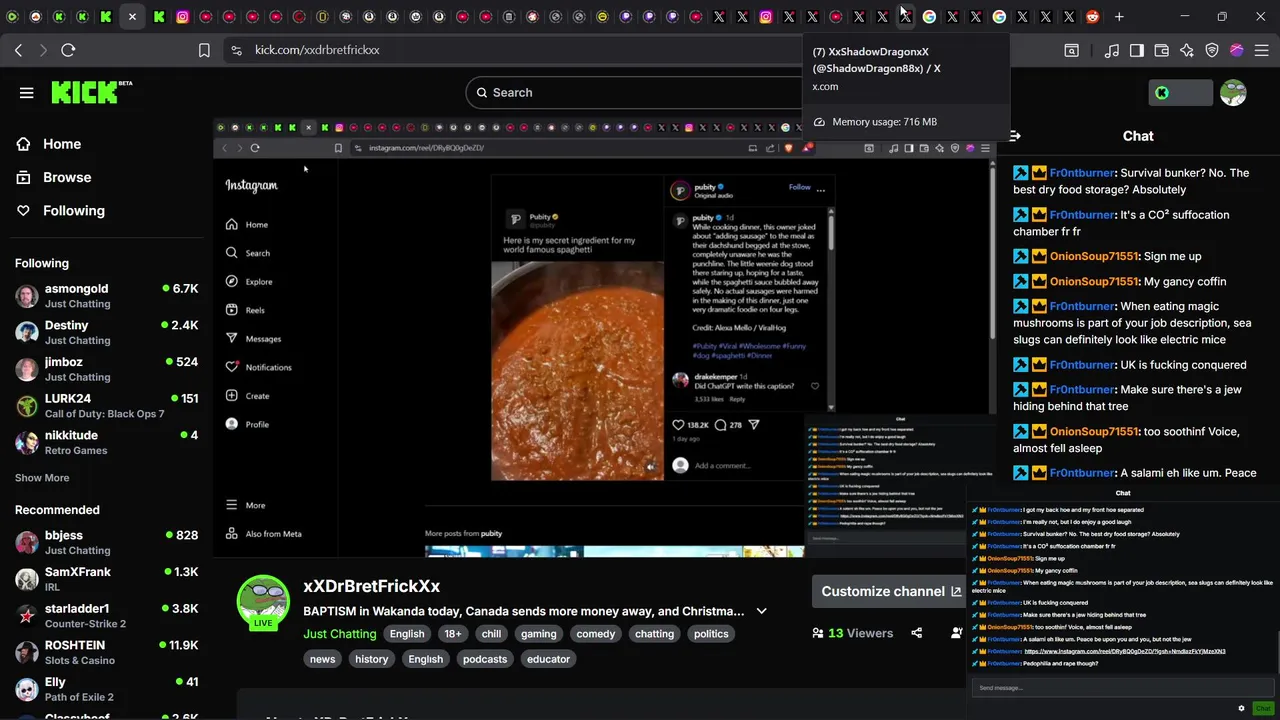
Task: Open LURK24 Call of Duty channel
Action: (x=106, y=405)
